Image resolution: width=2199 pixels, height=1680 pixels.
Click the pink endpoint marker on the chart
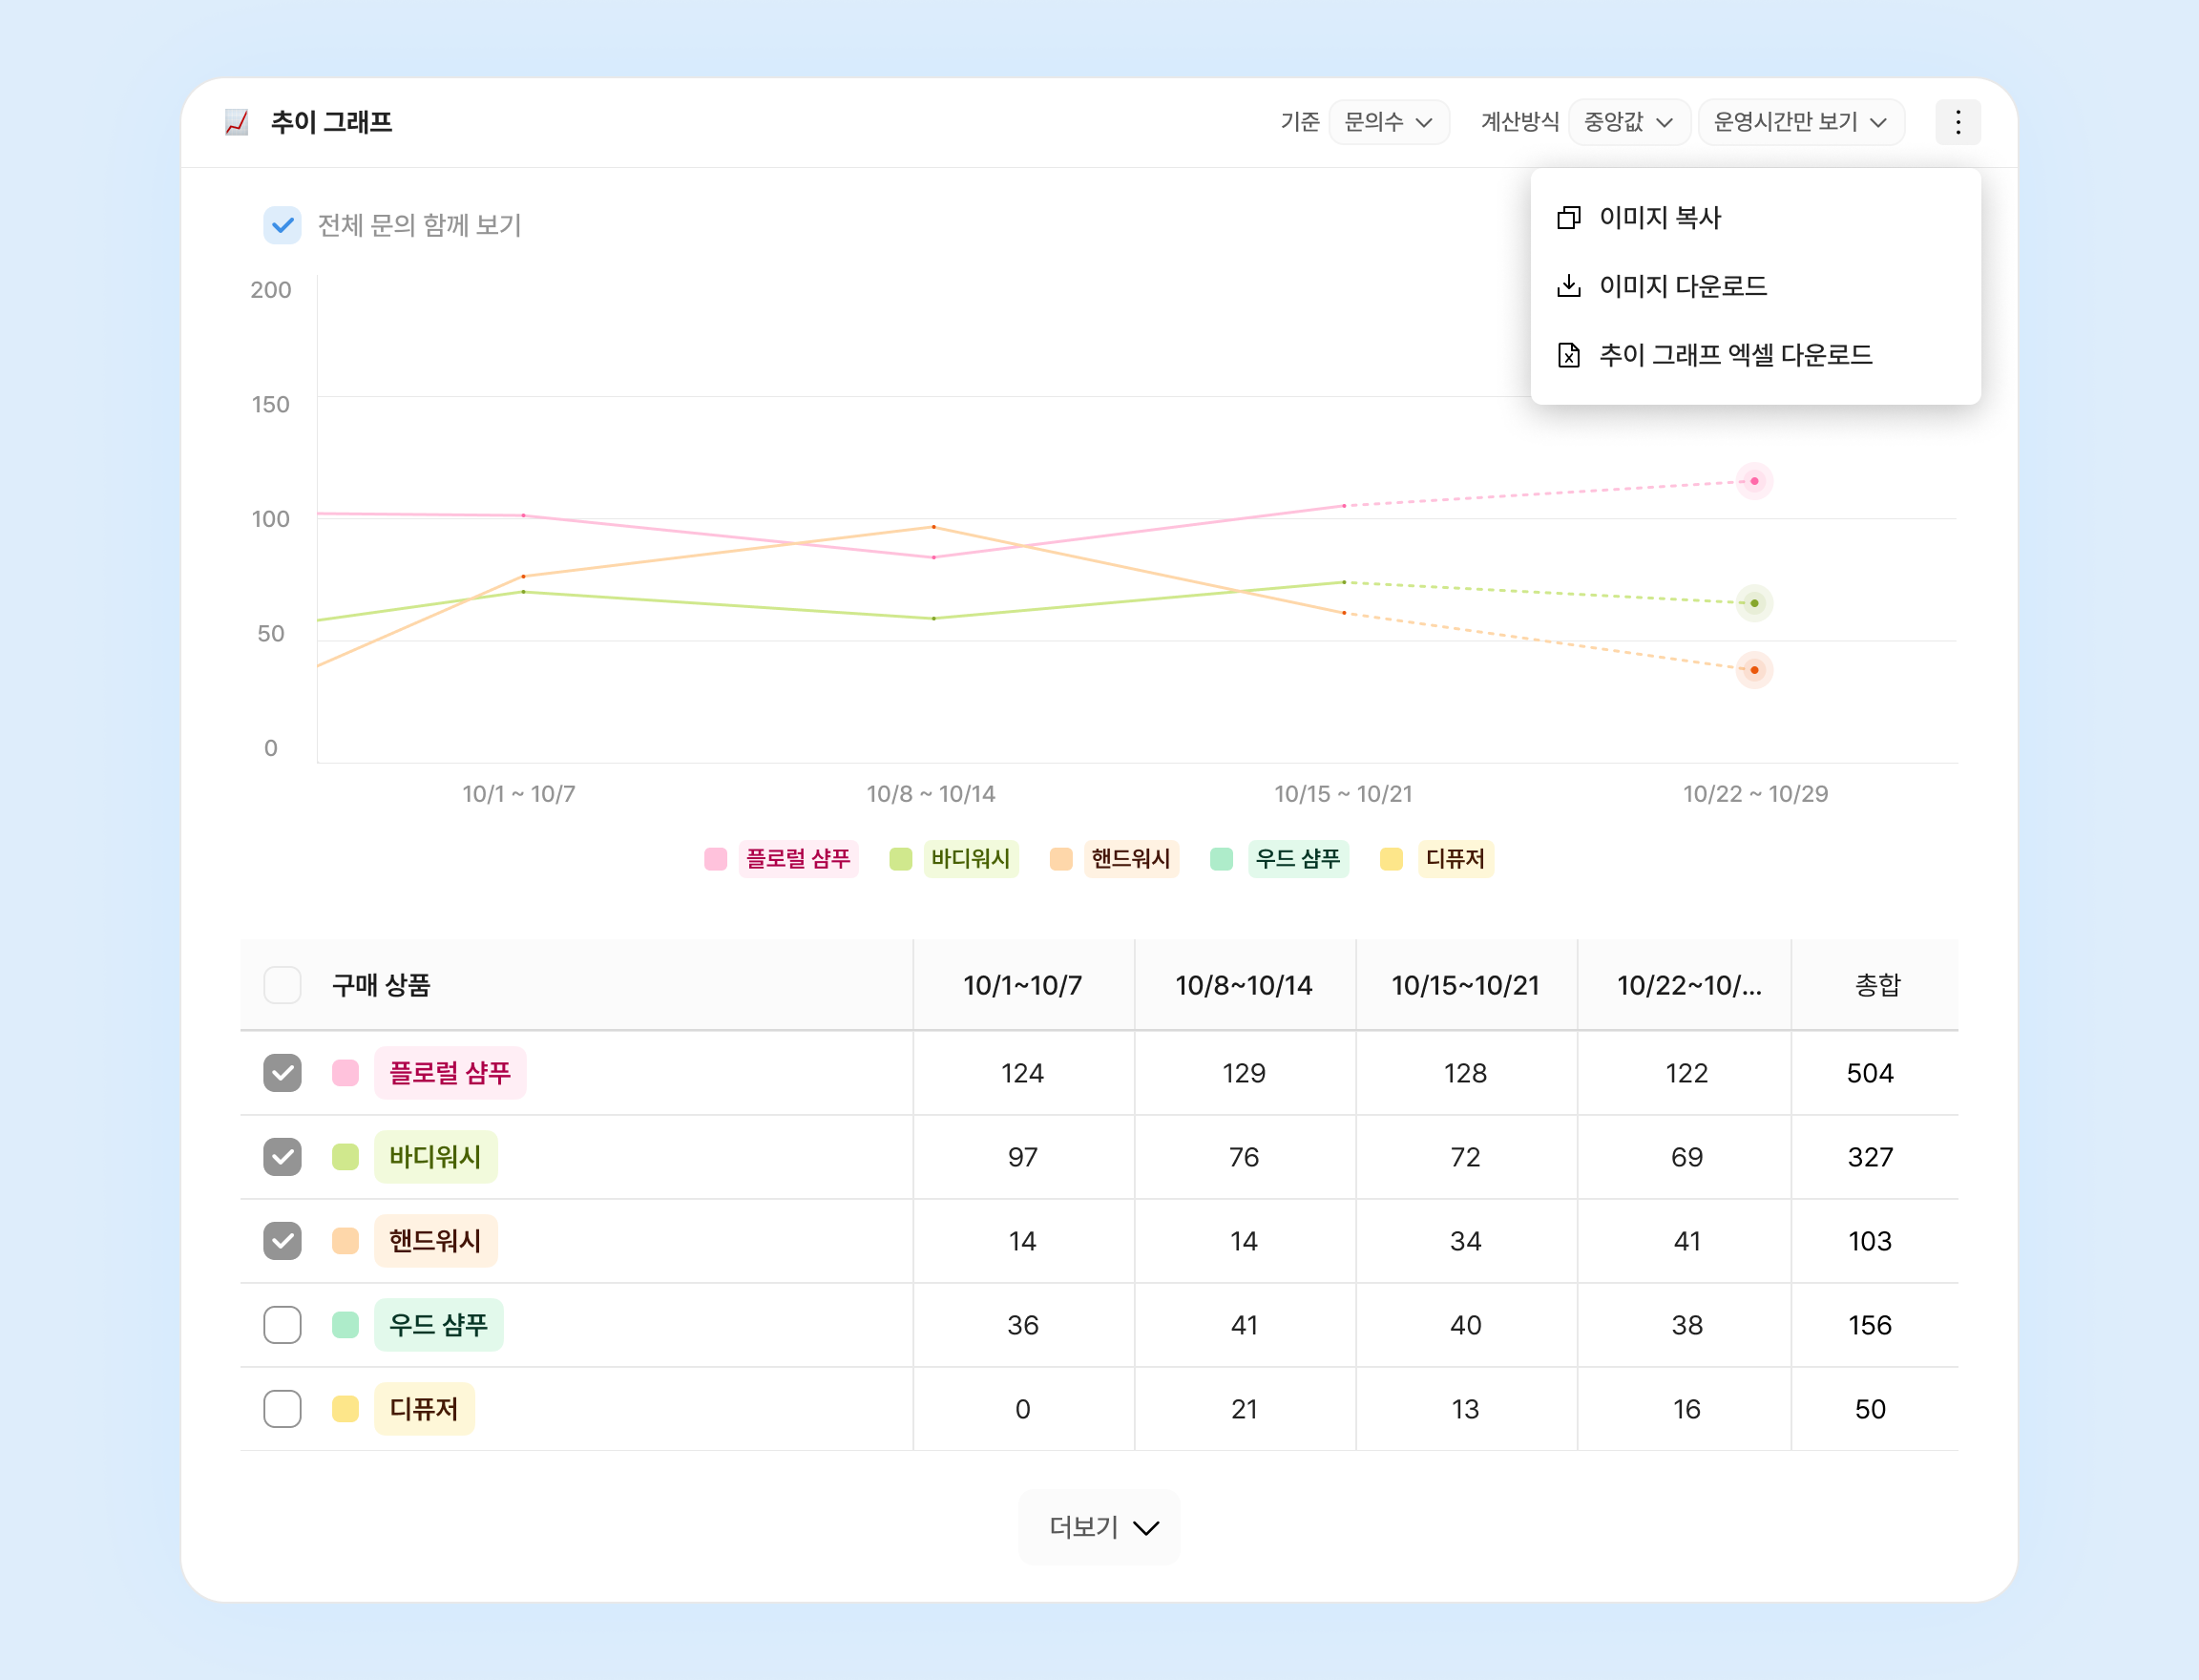point(1753,481)
